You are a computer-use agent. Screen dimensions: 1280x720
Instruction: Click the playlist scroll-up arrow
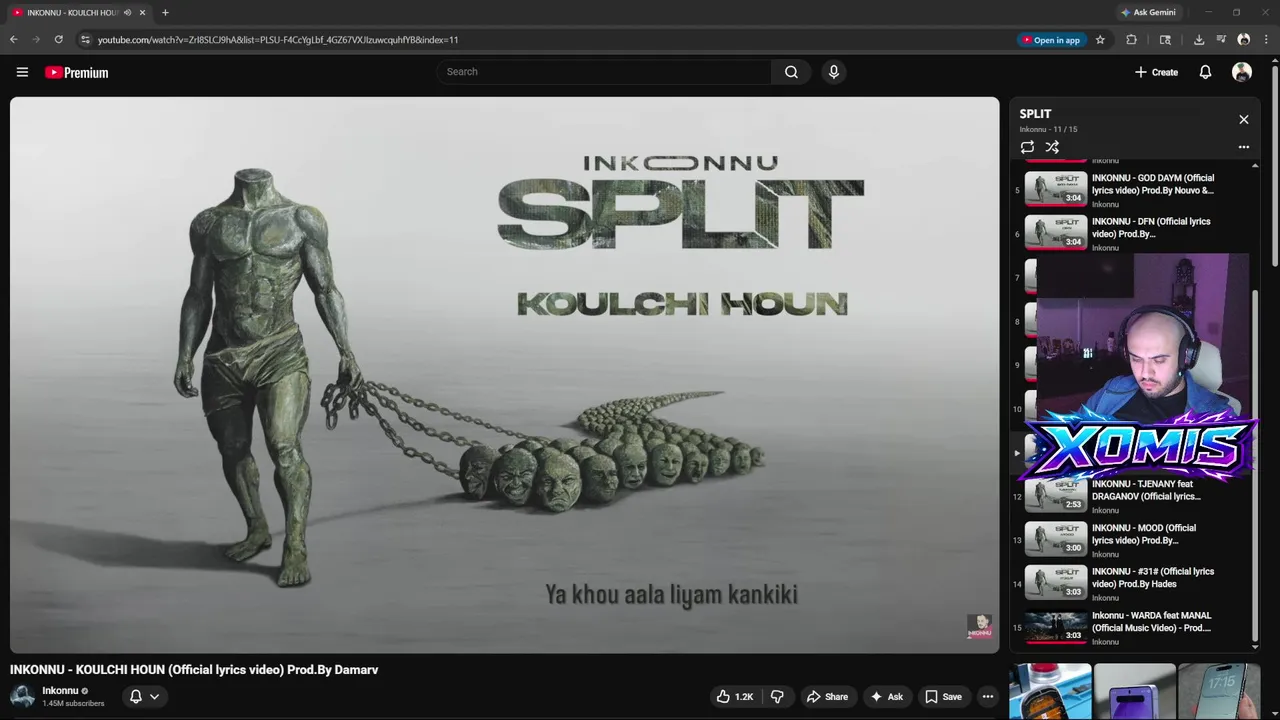(x=1255, y=165)
